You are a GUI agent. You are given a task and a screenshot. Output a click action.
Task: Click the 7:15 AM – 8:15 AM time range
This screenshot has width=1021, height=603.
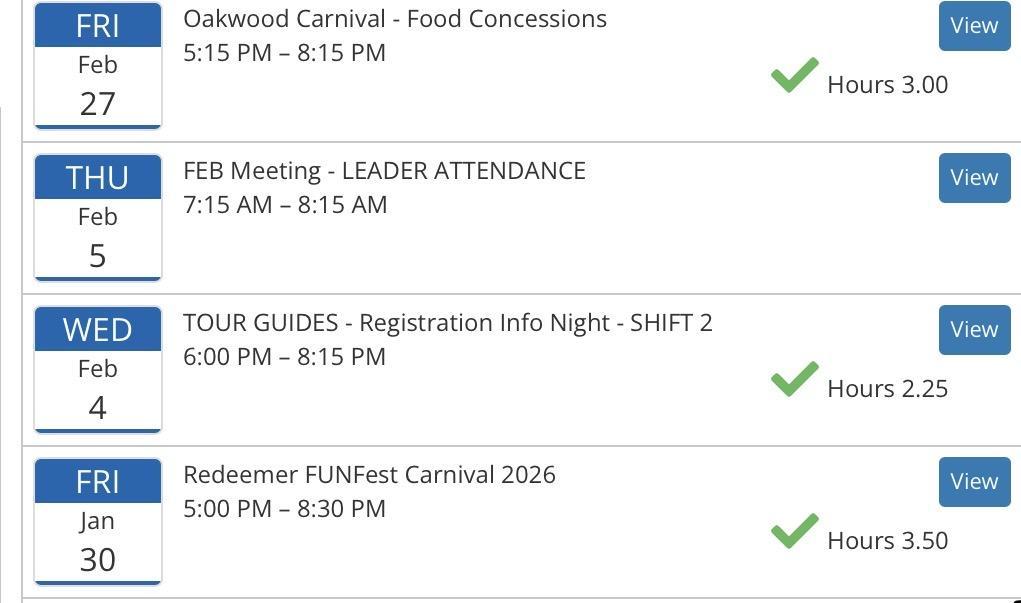[x=285, y=205]
